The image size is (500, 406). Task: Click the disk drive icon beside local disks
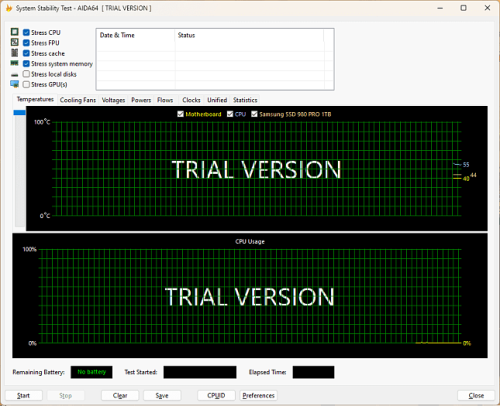[x=15, y=75]
